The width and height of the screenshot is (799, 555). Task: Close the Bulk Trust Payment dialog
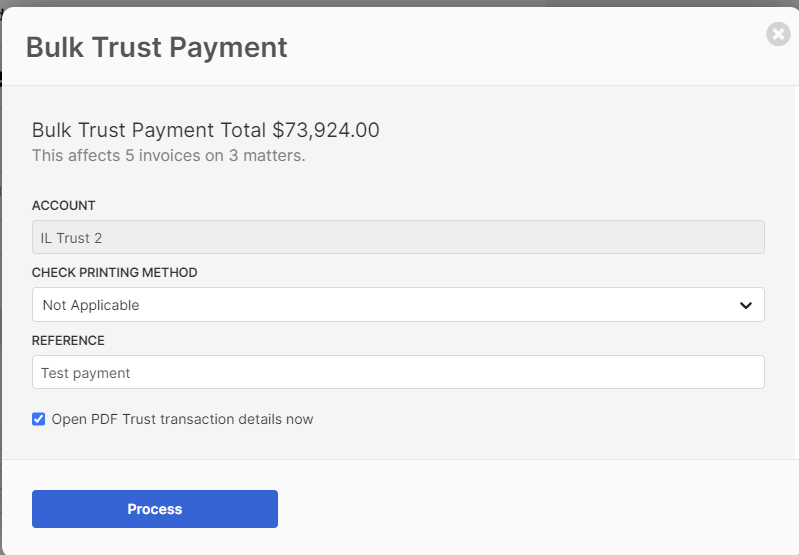[778, 34]
